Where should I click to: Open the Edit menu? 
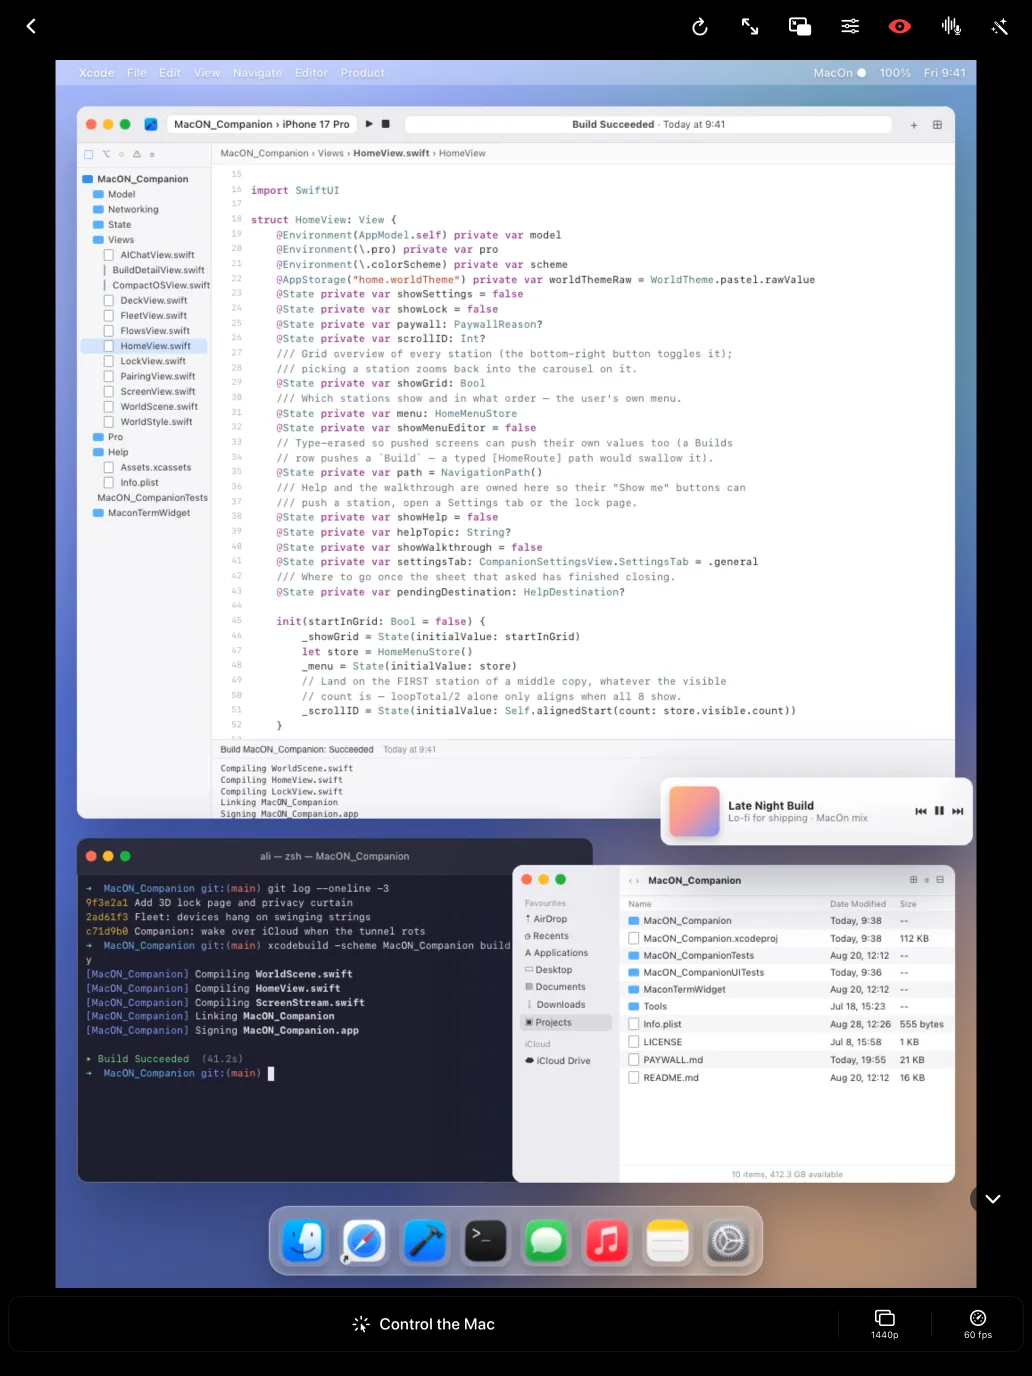(x=170, y=73)
